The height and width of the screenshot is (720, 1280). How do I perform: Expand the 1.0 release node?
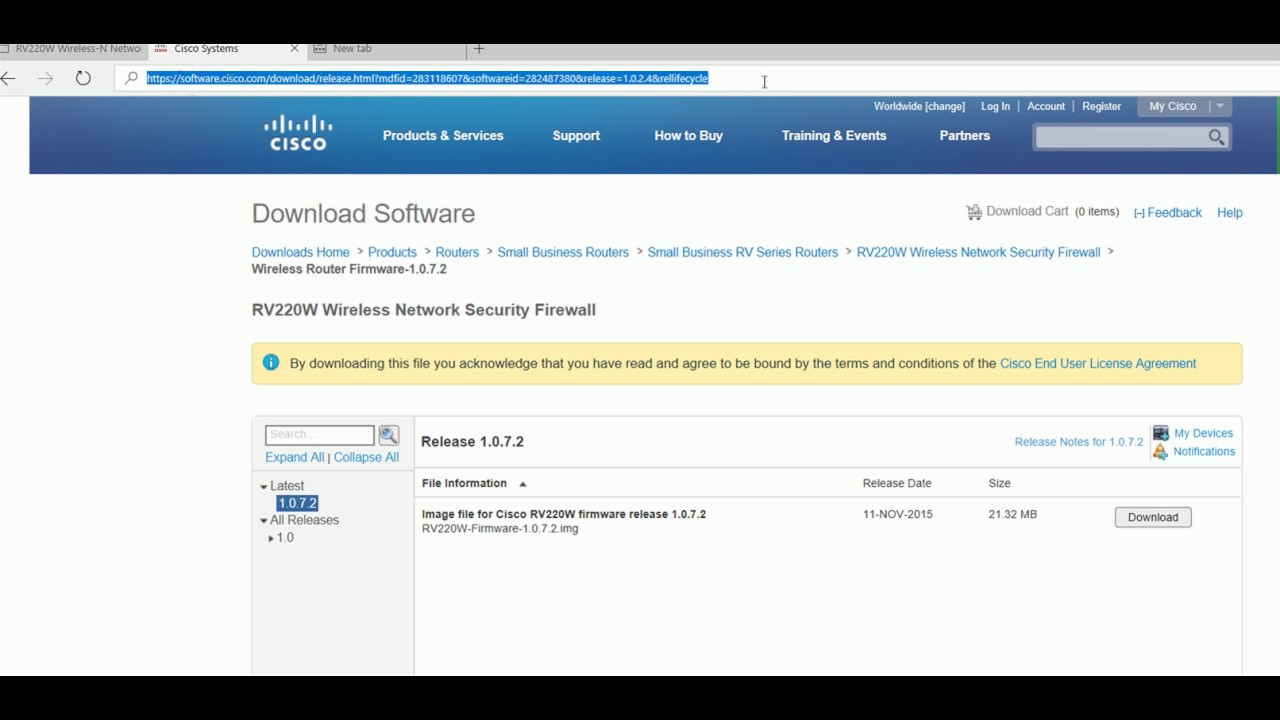(x=271, y=538)
